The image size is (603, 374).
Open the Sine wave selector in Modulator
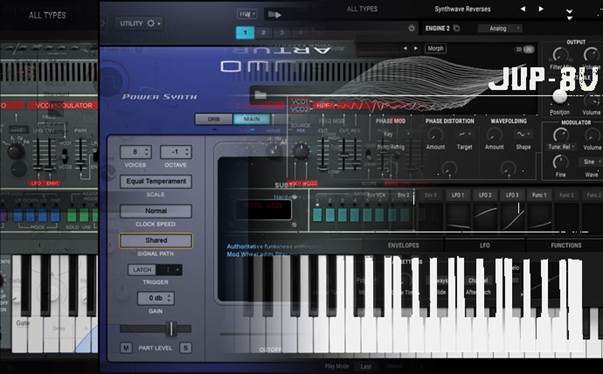coord(591,162)
